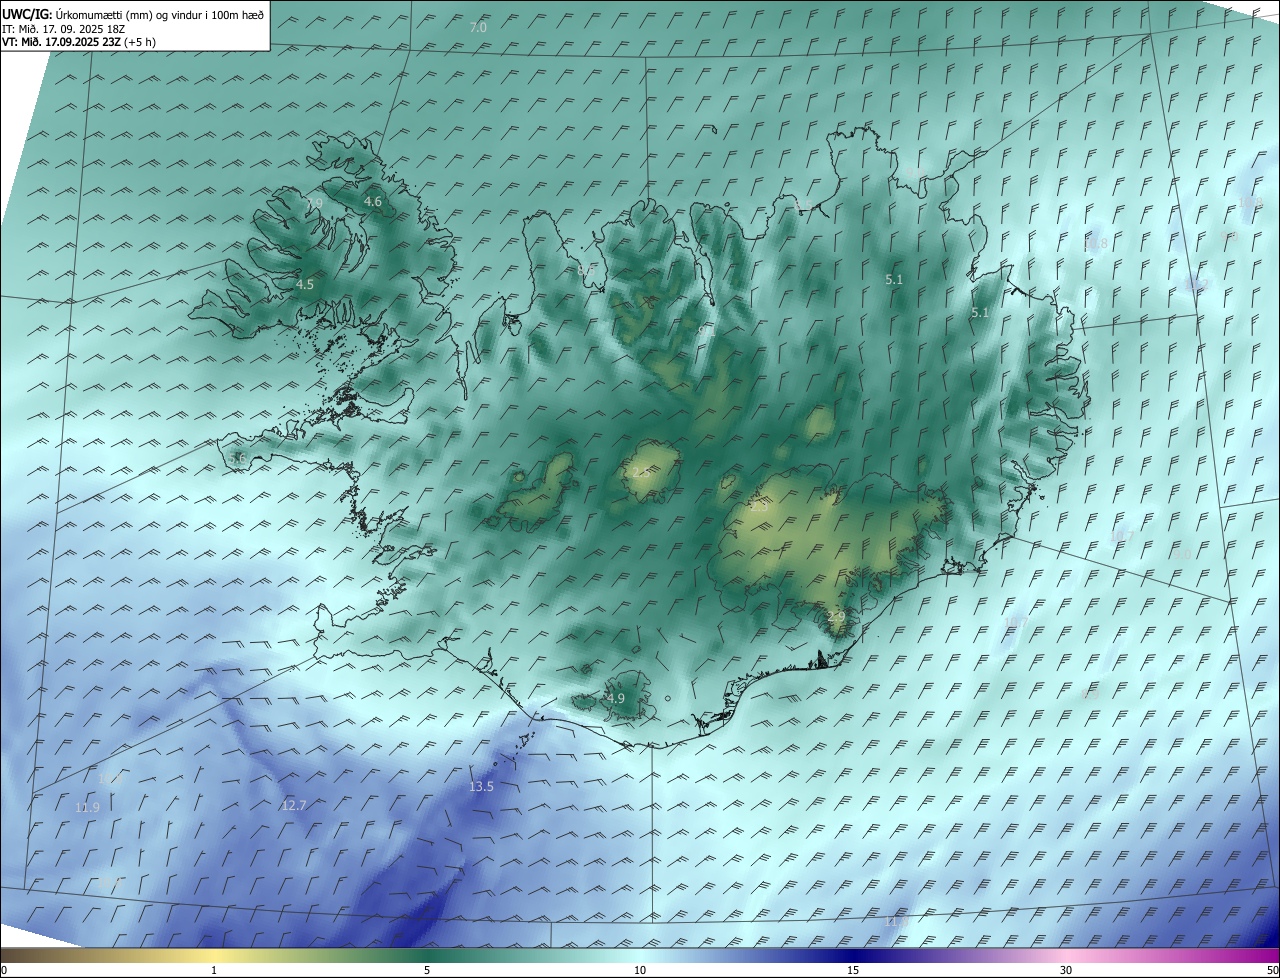Click the colour scale tick labelled 15
1280x978 pixels.
tap(853, 970)
